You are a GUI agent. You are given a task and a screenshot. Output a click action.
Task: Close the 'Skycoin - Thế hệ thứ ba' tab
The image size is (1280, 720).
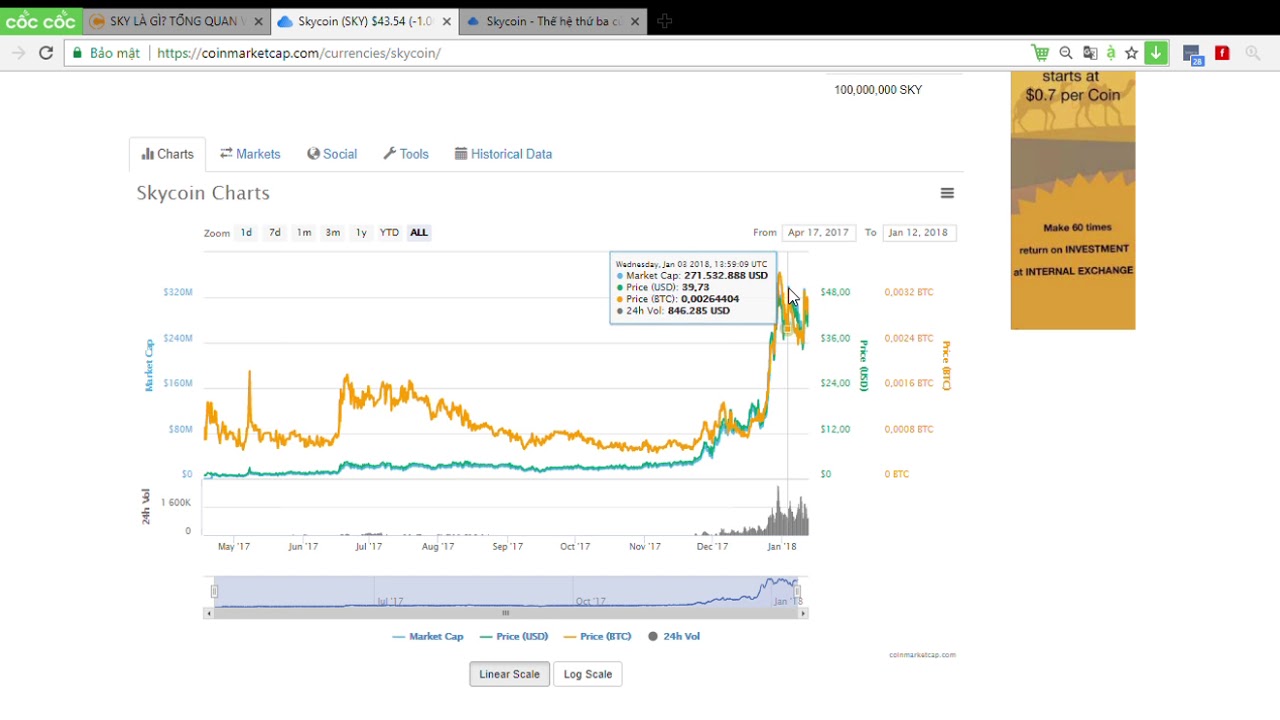click(634, 21)
